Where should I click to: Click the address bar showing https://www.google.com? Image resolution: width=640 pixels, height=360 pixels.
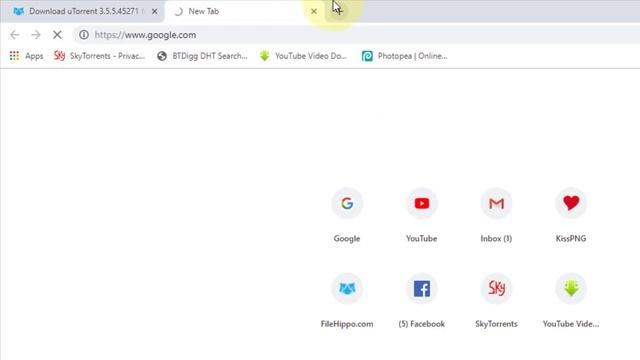(x=355, y=35)
